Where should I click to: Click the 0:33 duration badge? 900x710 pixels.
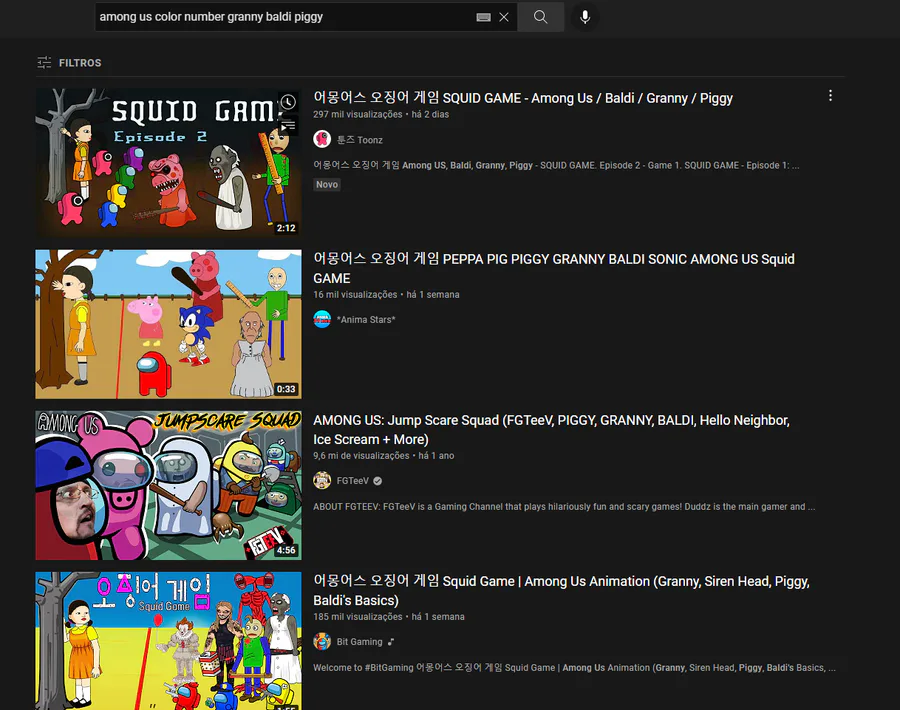pos(286,389)
